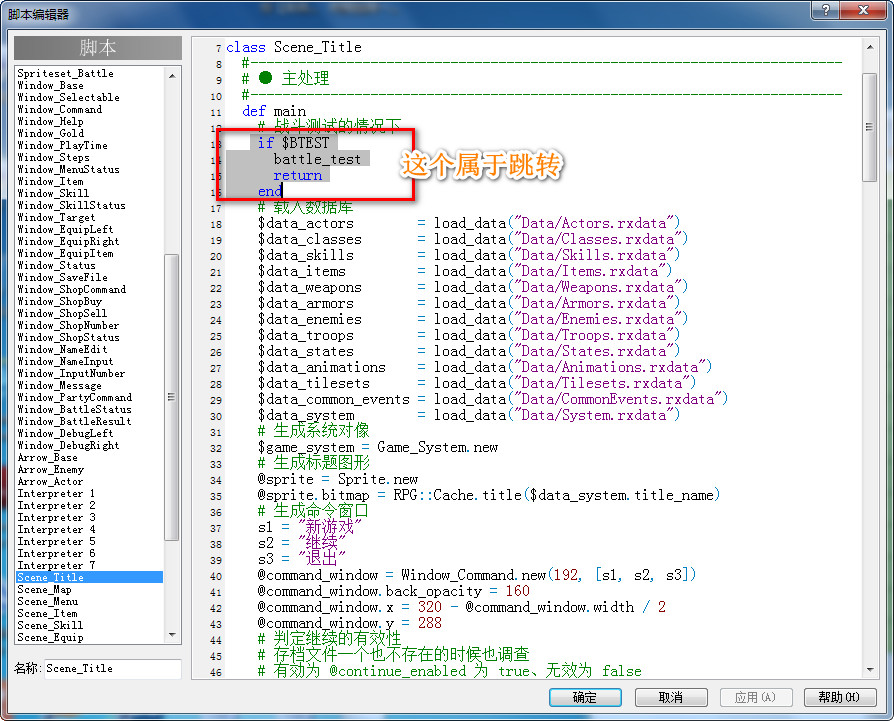This screenshot has width=894, height=721.
Task: Click the "@command_window.back_opacity = 160" line
Action: pos(393,591)
